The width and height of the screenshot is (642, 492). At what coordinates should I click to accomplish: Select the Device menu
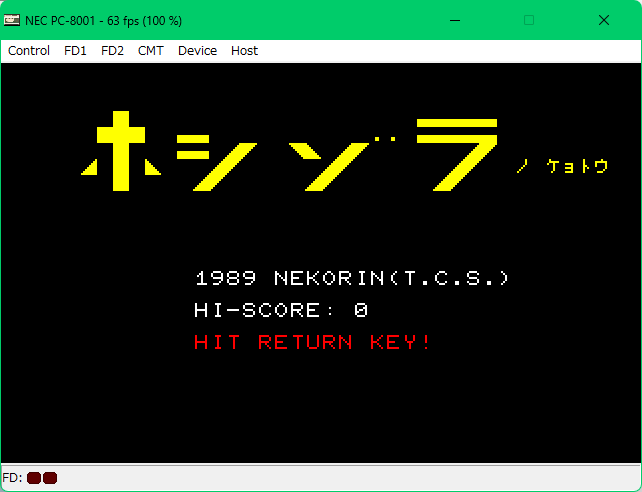197,51
